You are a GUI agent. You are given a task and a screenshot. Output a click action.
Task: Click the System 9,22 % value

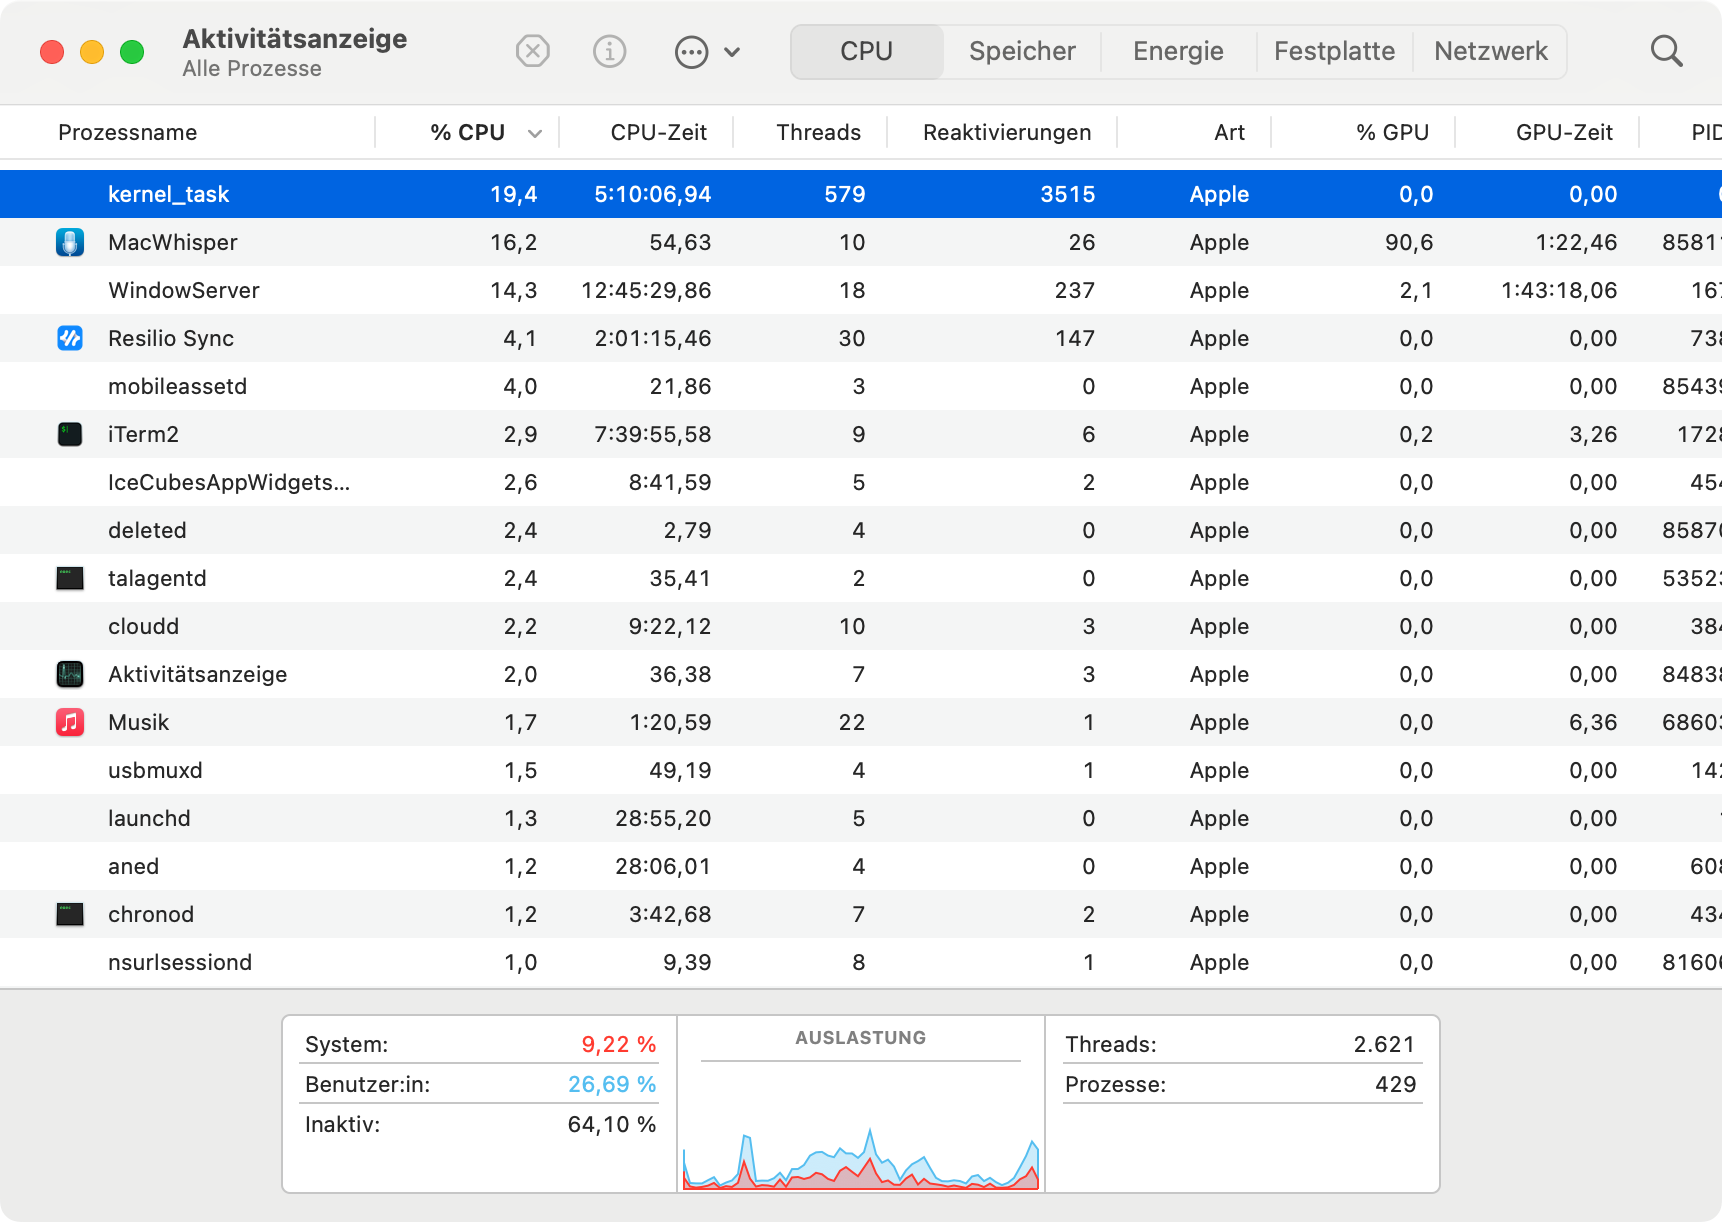(618, 1044)
